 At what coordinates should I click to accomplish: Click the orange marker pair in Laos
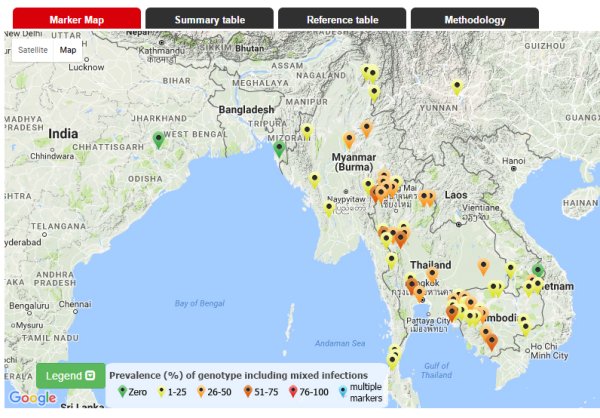pyautogui.click(x=427, y=198)
